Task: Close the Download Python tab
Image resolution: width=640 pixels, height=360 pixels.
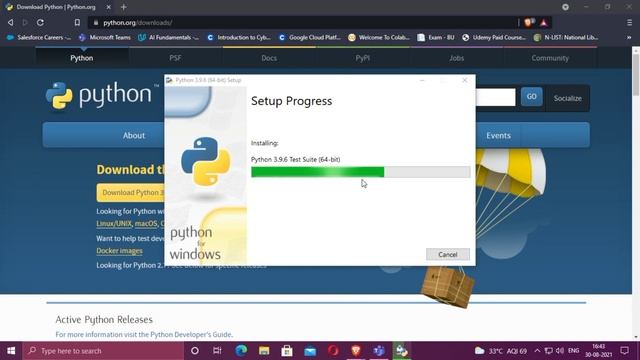Action: [108, 7]
